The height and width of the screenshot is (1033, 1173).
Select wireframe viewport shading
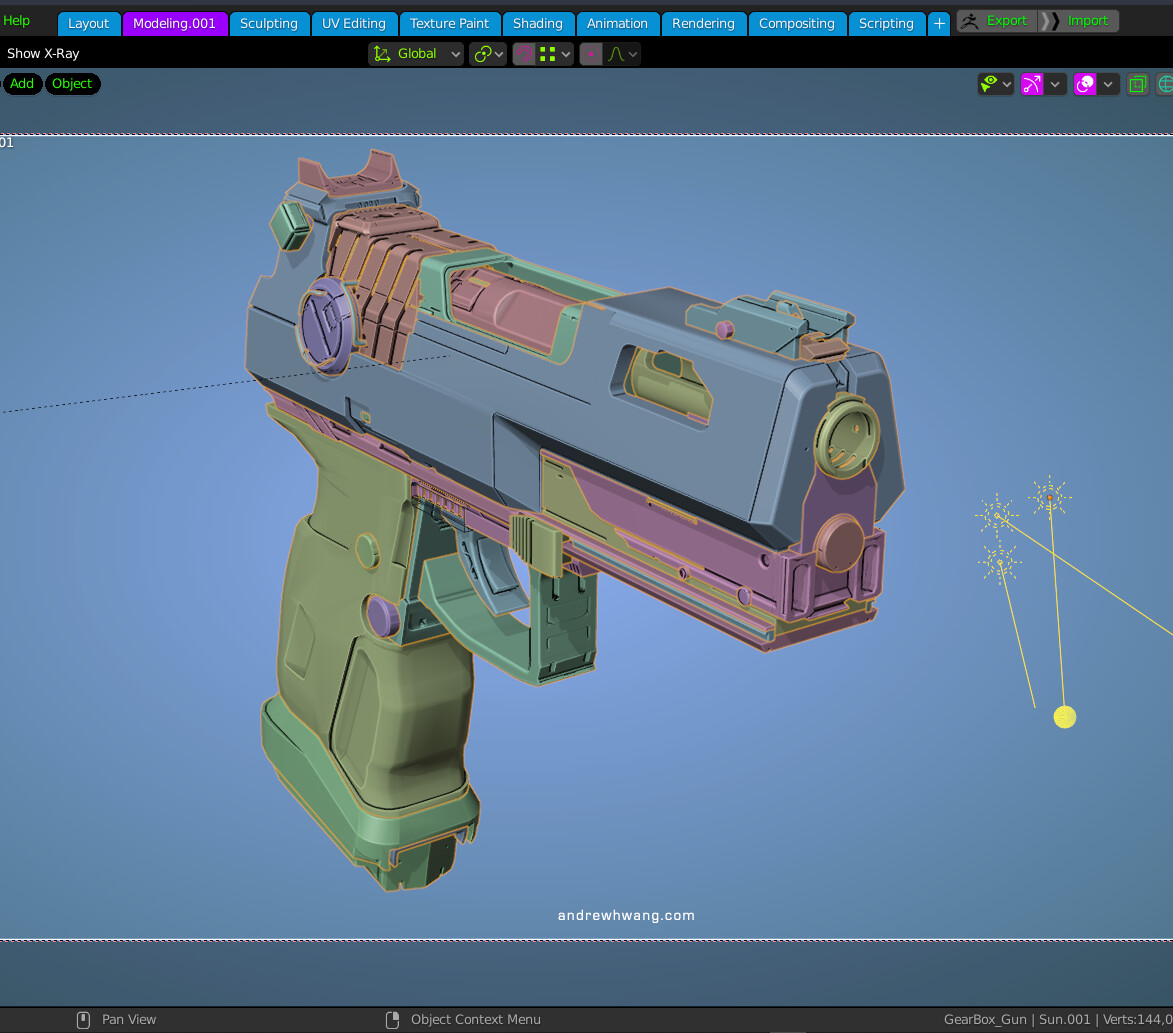(1164, 84)
